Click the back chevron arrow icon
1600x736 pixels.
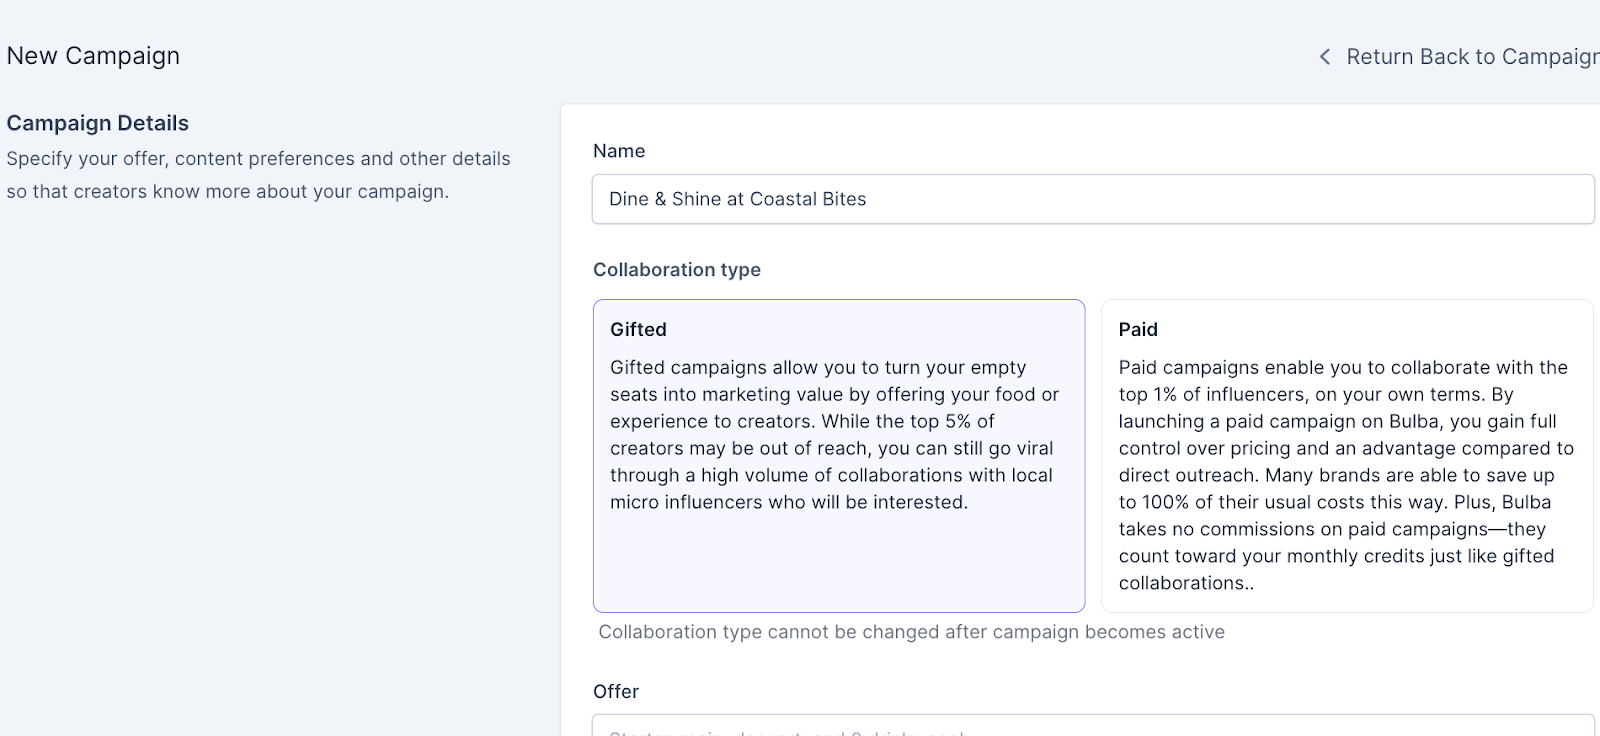click(x=1325, y=57)
